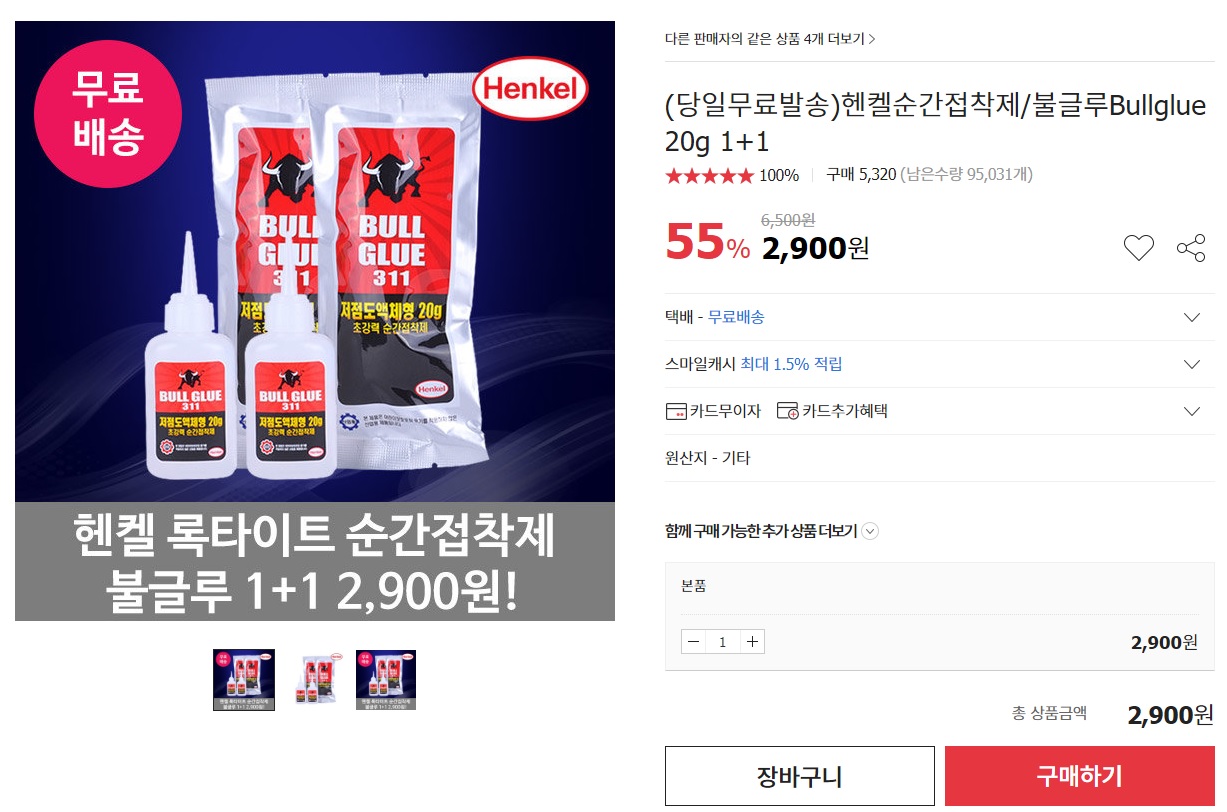Open the main Bull Glue product image

click(314, 320)
